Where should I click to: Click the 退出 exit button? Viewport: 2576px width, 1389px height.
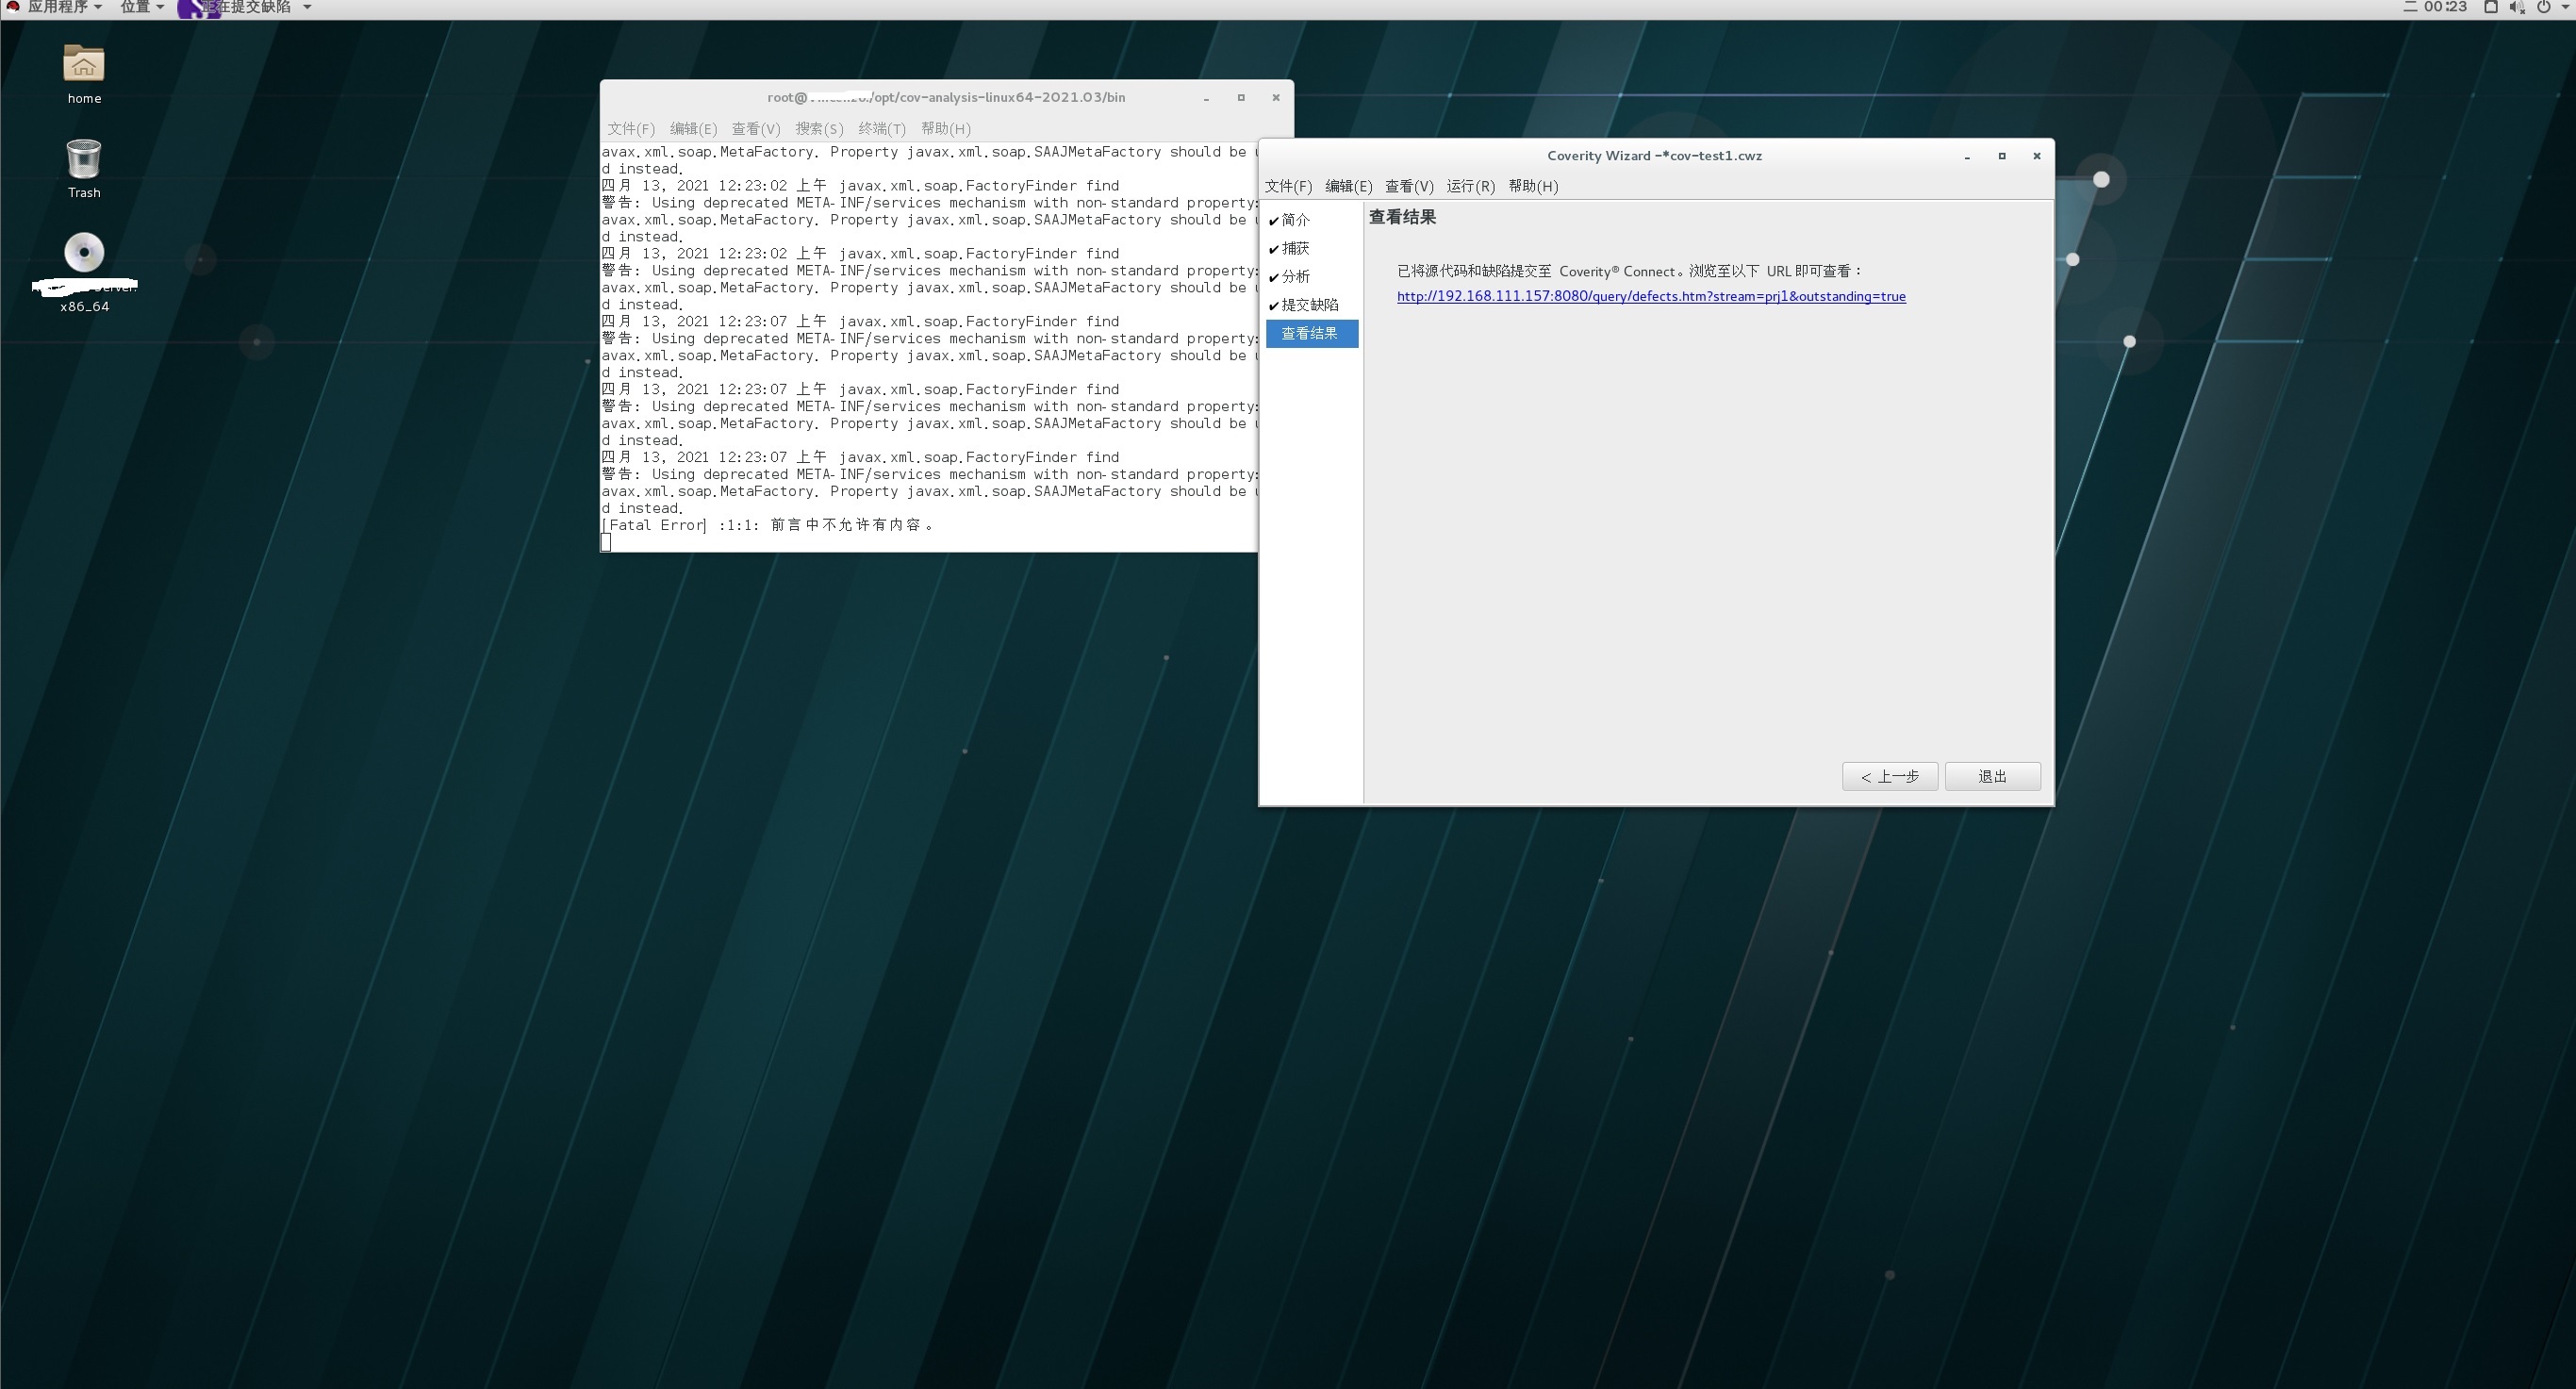tap(1992, 776)
